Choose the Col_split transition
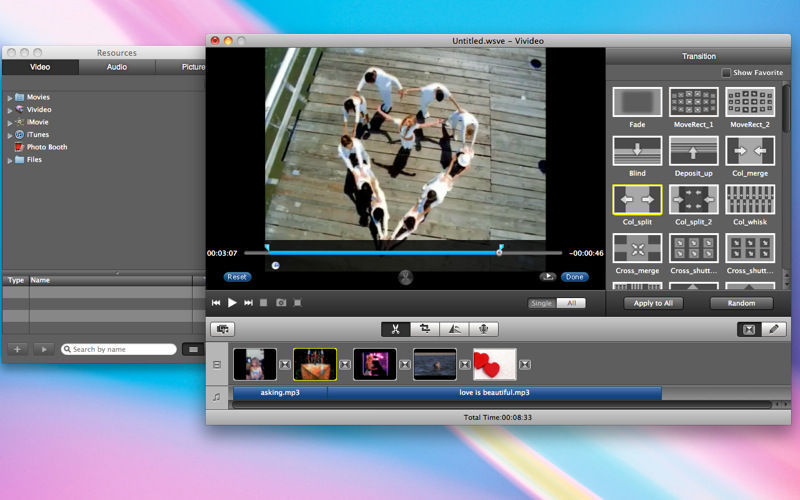 click(637, 199)
